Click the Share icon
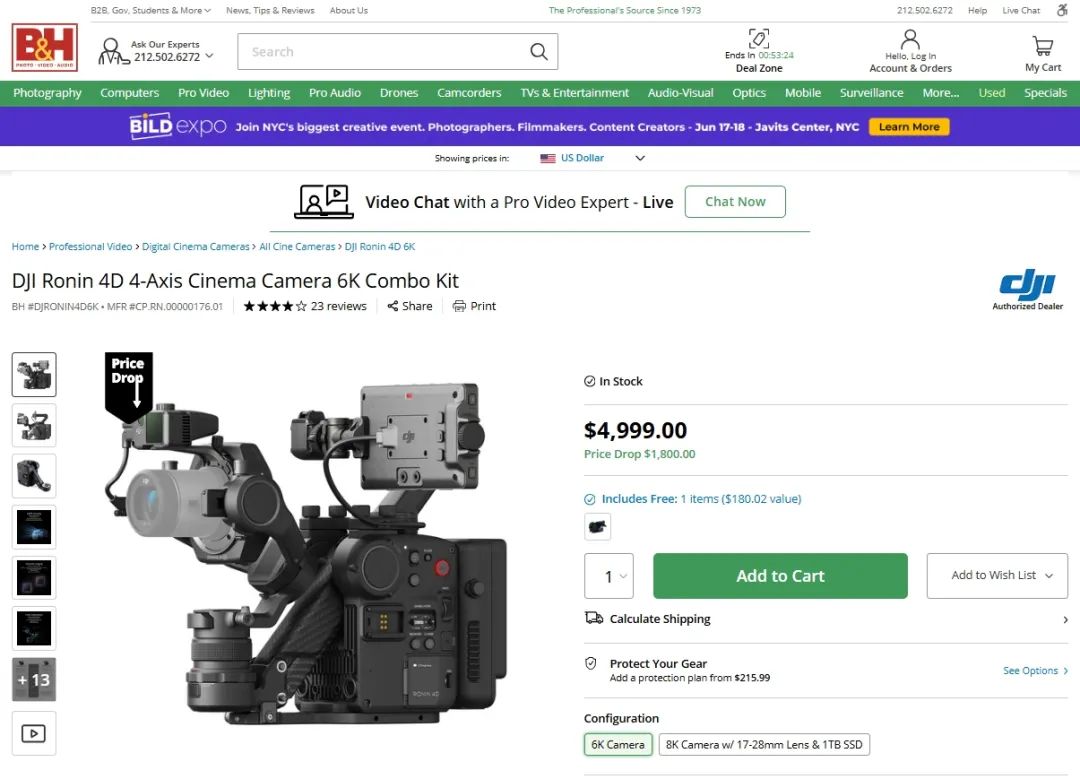 click(x=393, y=306)
